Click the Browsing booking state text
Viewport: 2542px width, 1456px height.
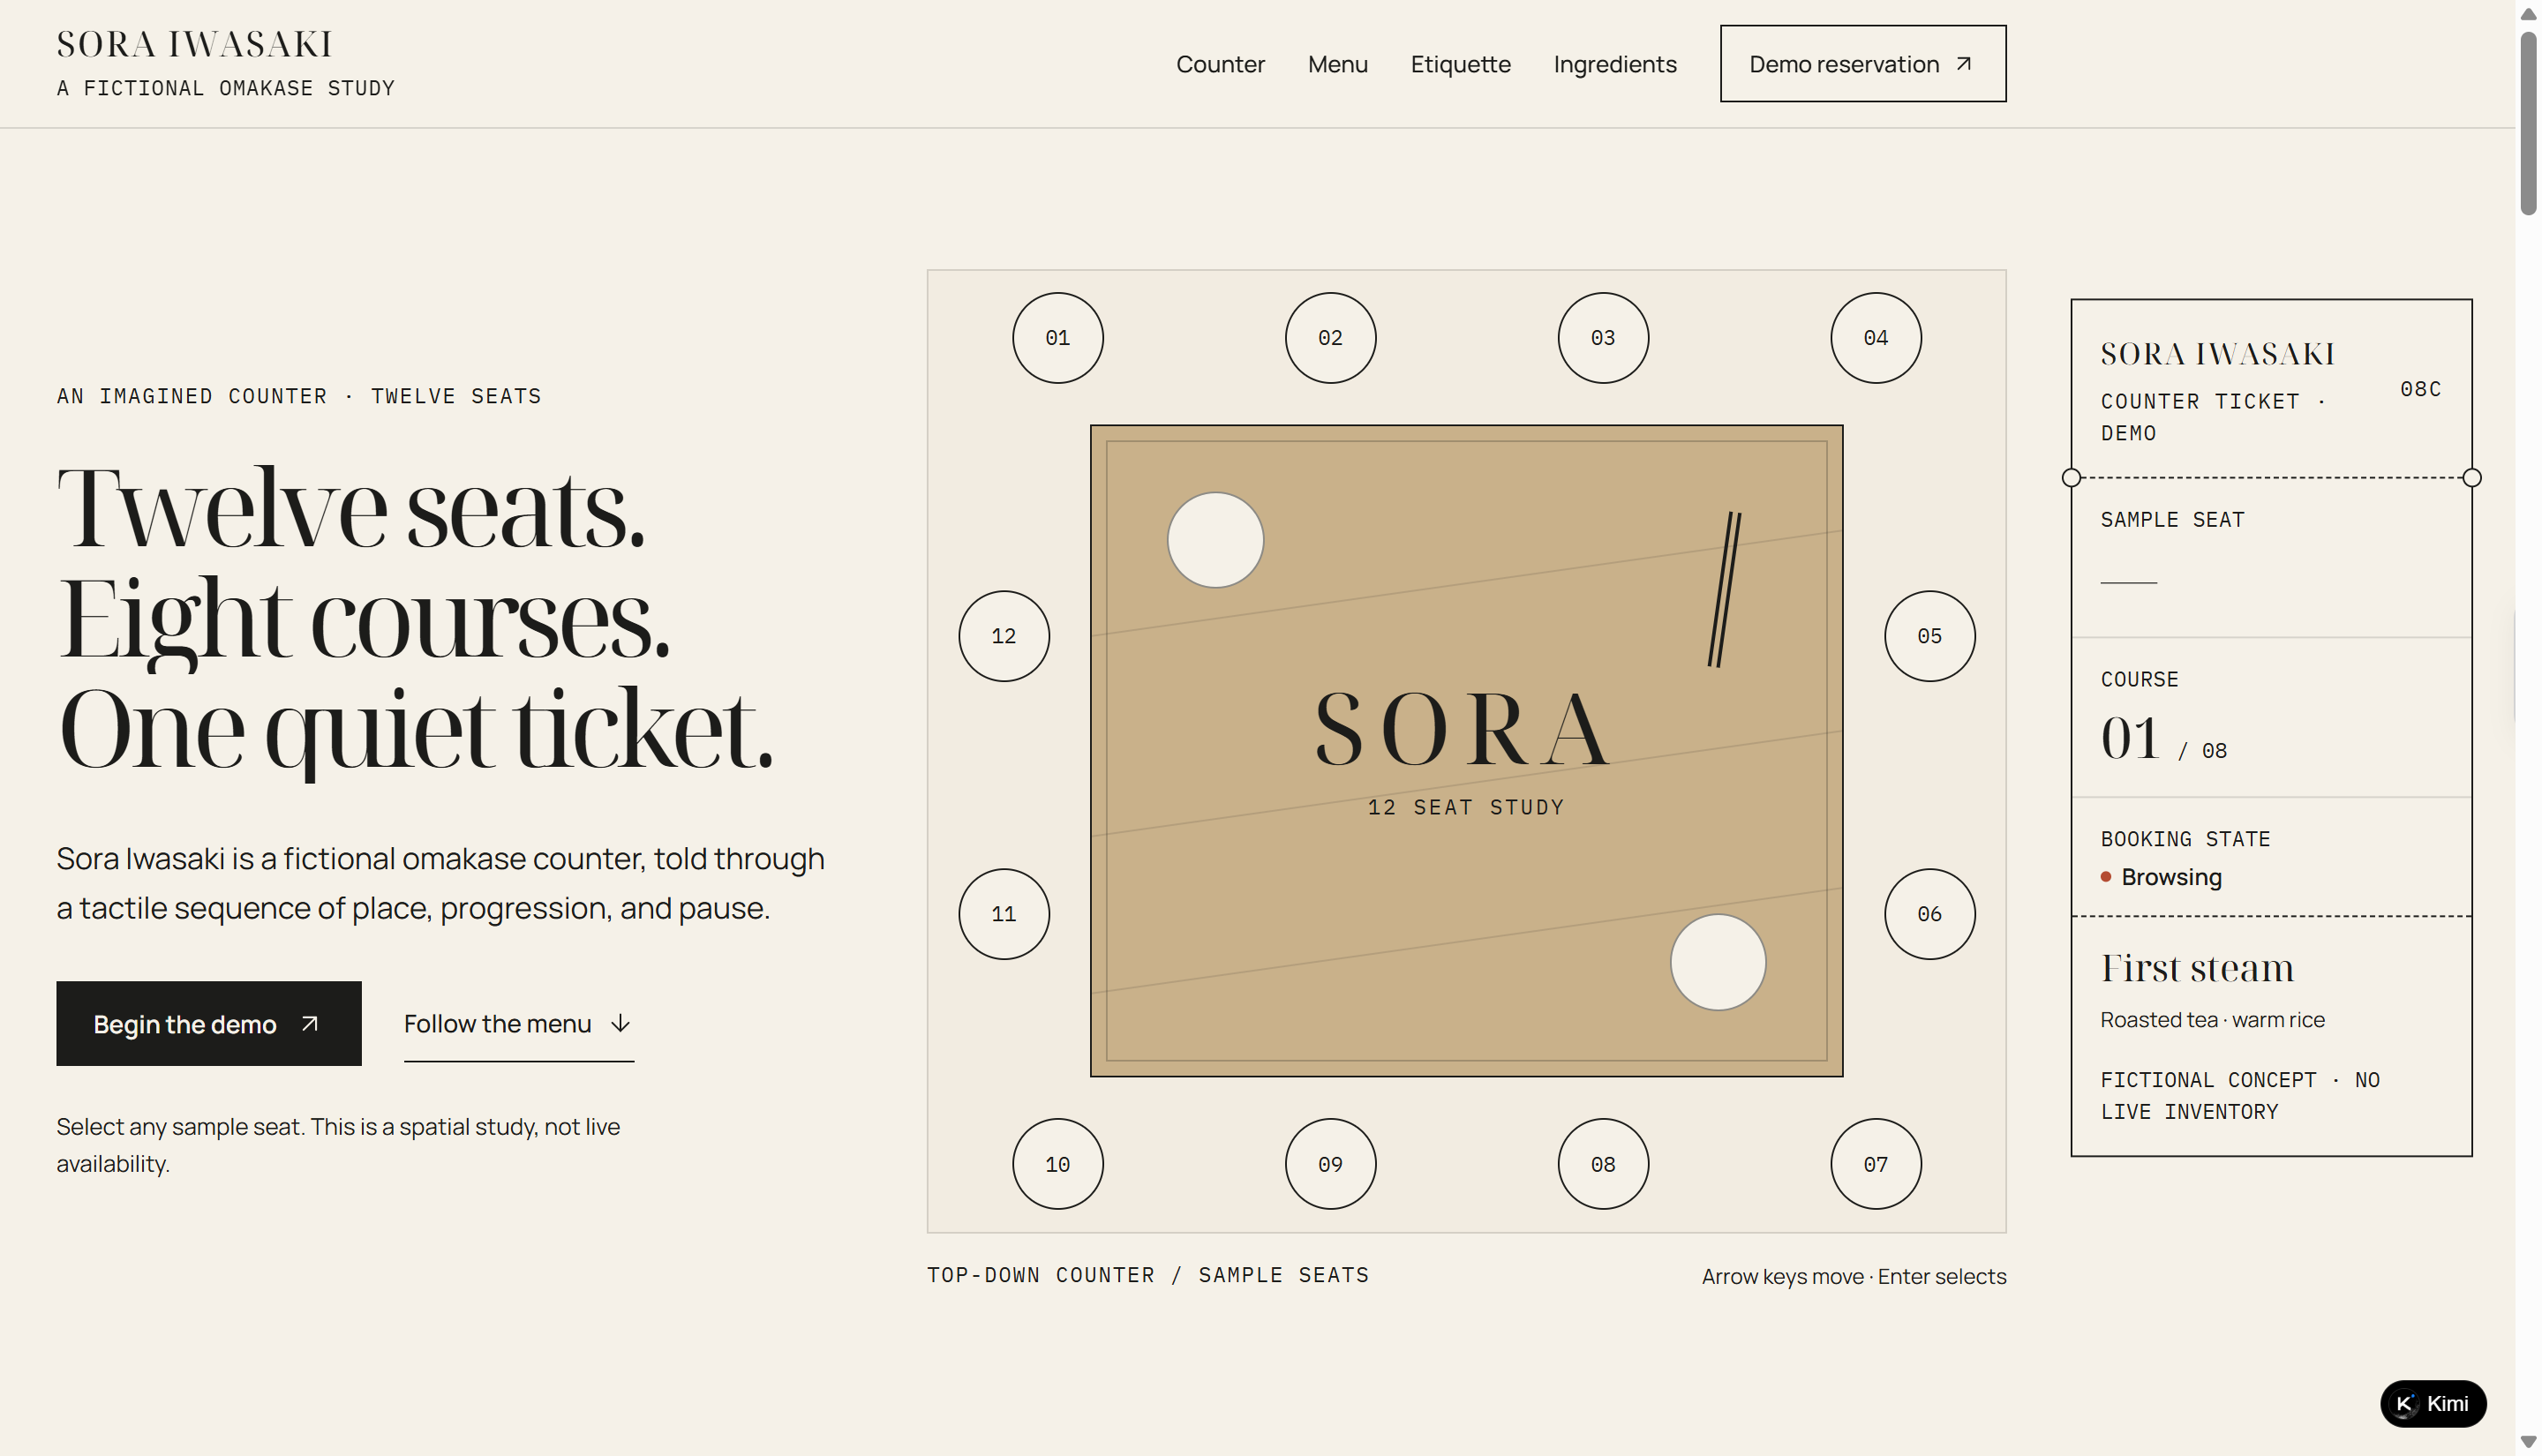pyautogui.click(x=2171, y=877)
